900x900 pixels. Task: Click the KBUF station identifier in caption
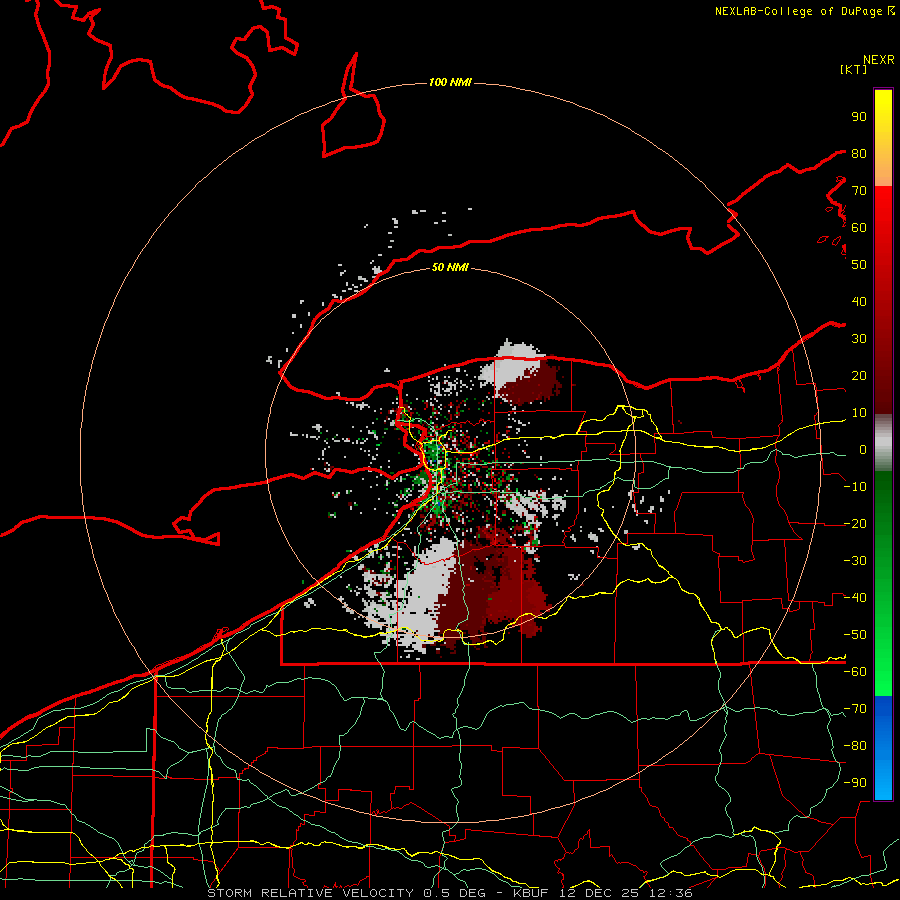point(531,893)
